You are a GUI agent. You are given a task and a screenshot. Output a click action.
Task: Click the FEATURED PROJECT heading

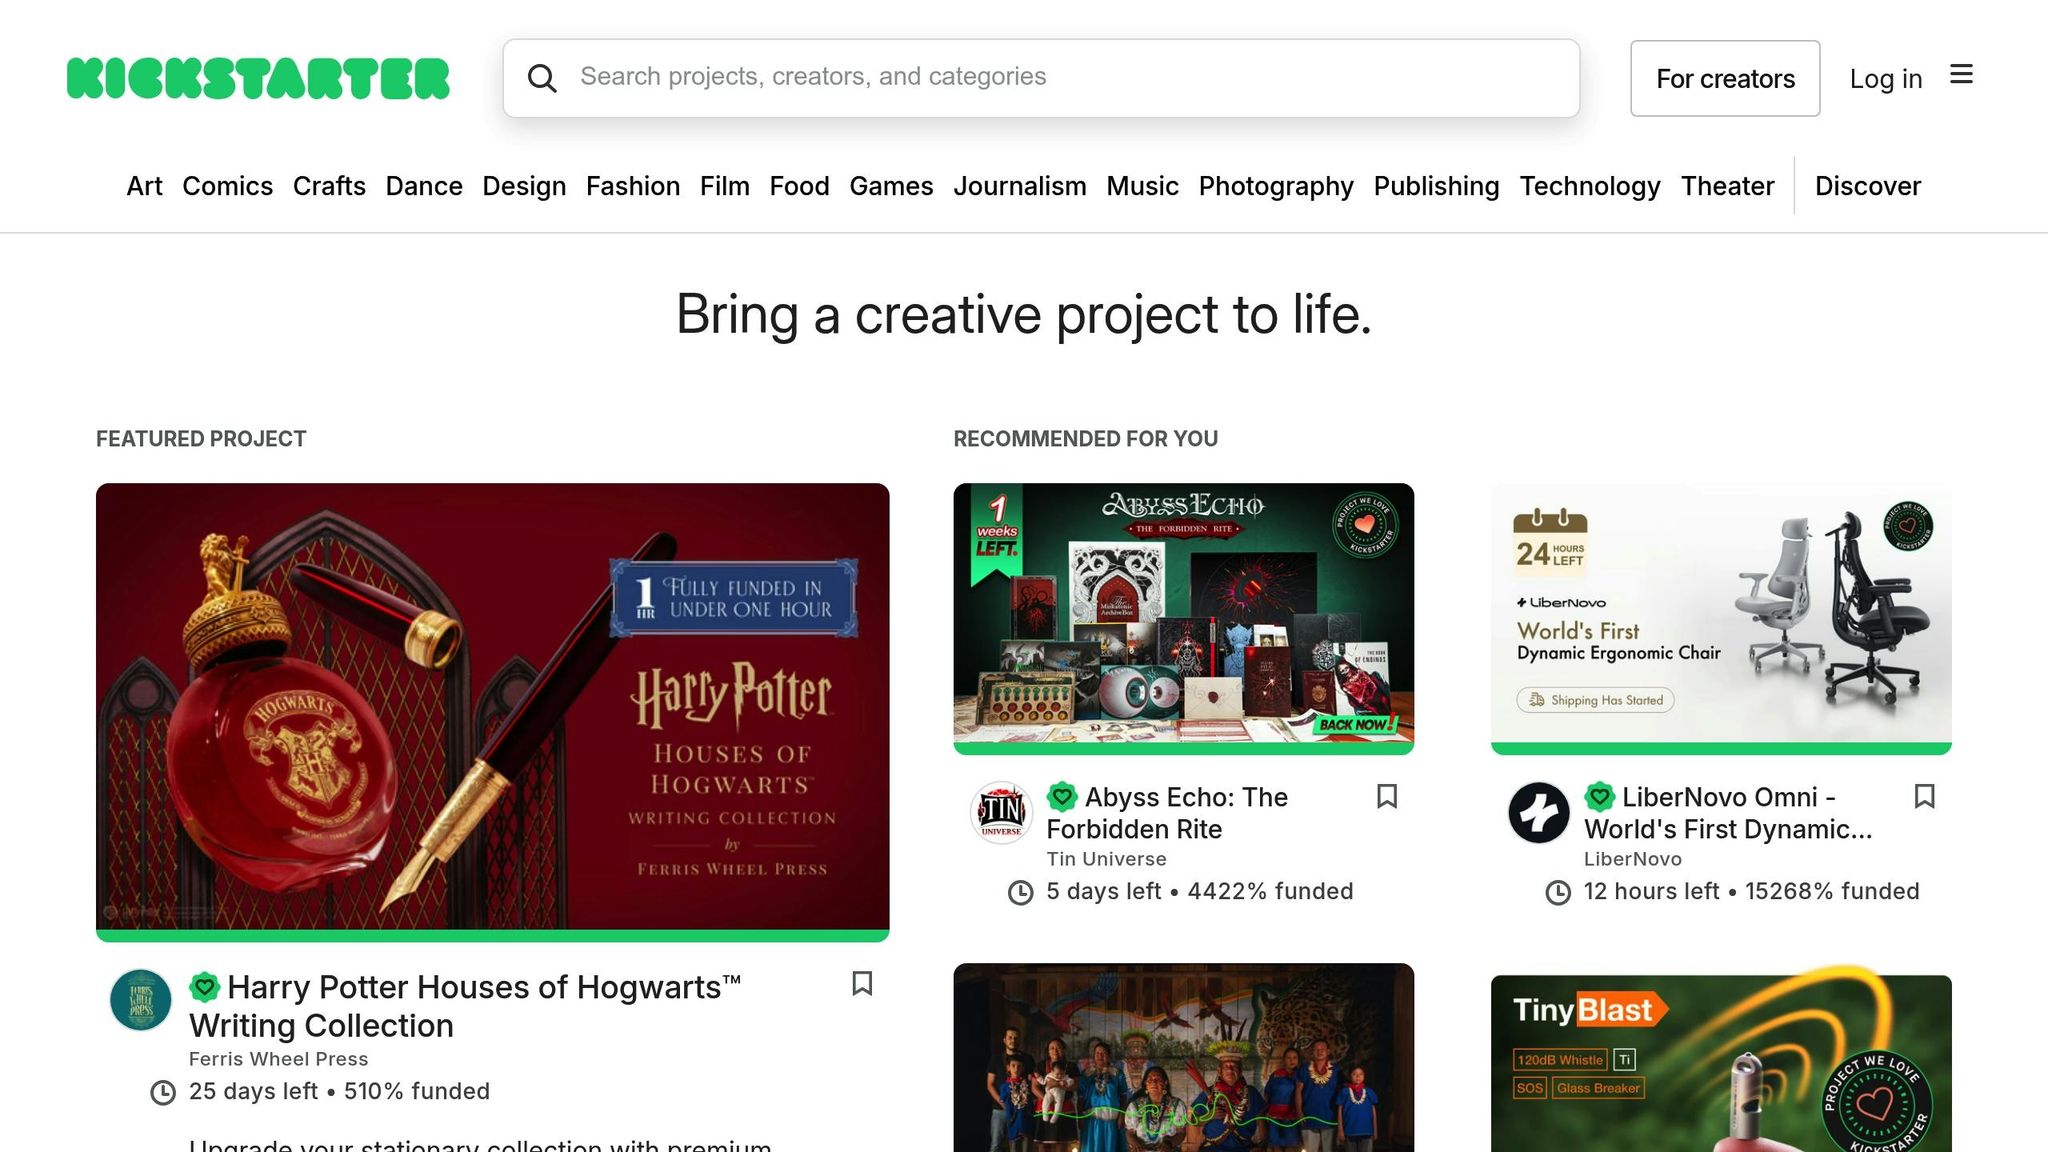(x=201, y=439)
